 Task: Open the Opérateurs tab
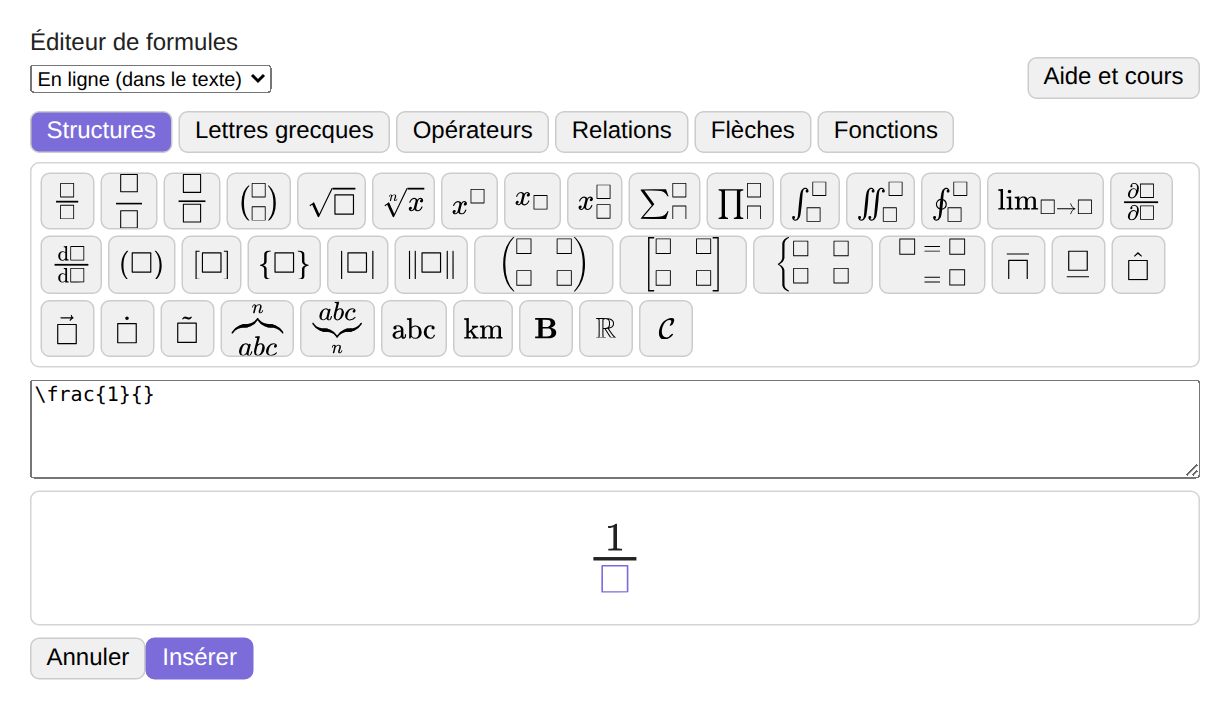click(x=473, y=131)
